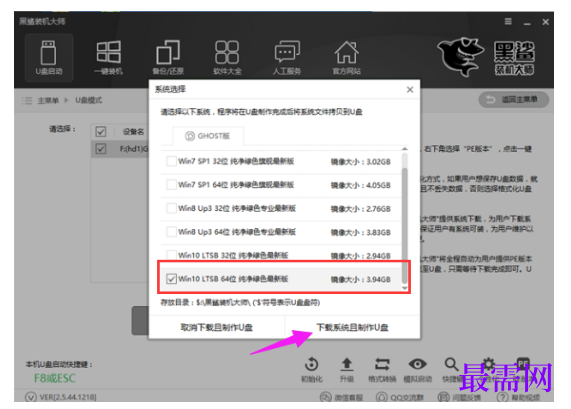571x409 pixels.
Task: Click the 取消下载且制作U盘 button
Action: (217, 327)
